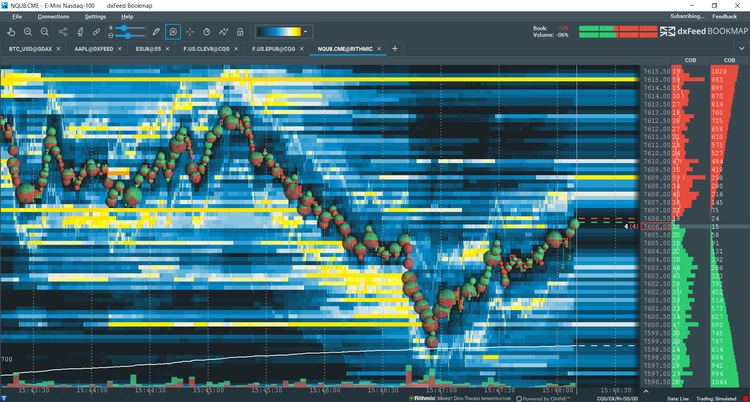Click the 7596.50 price row

tap(656, 382)
